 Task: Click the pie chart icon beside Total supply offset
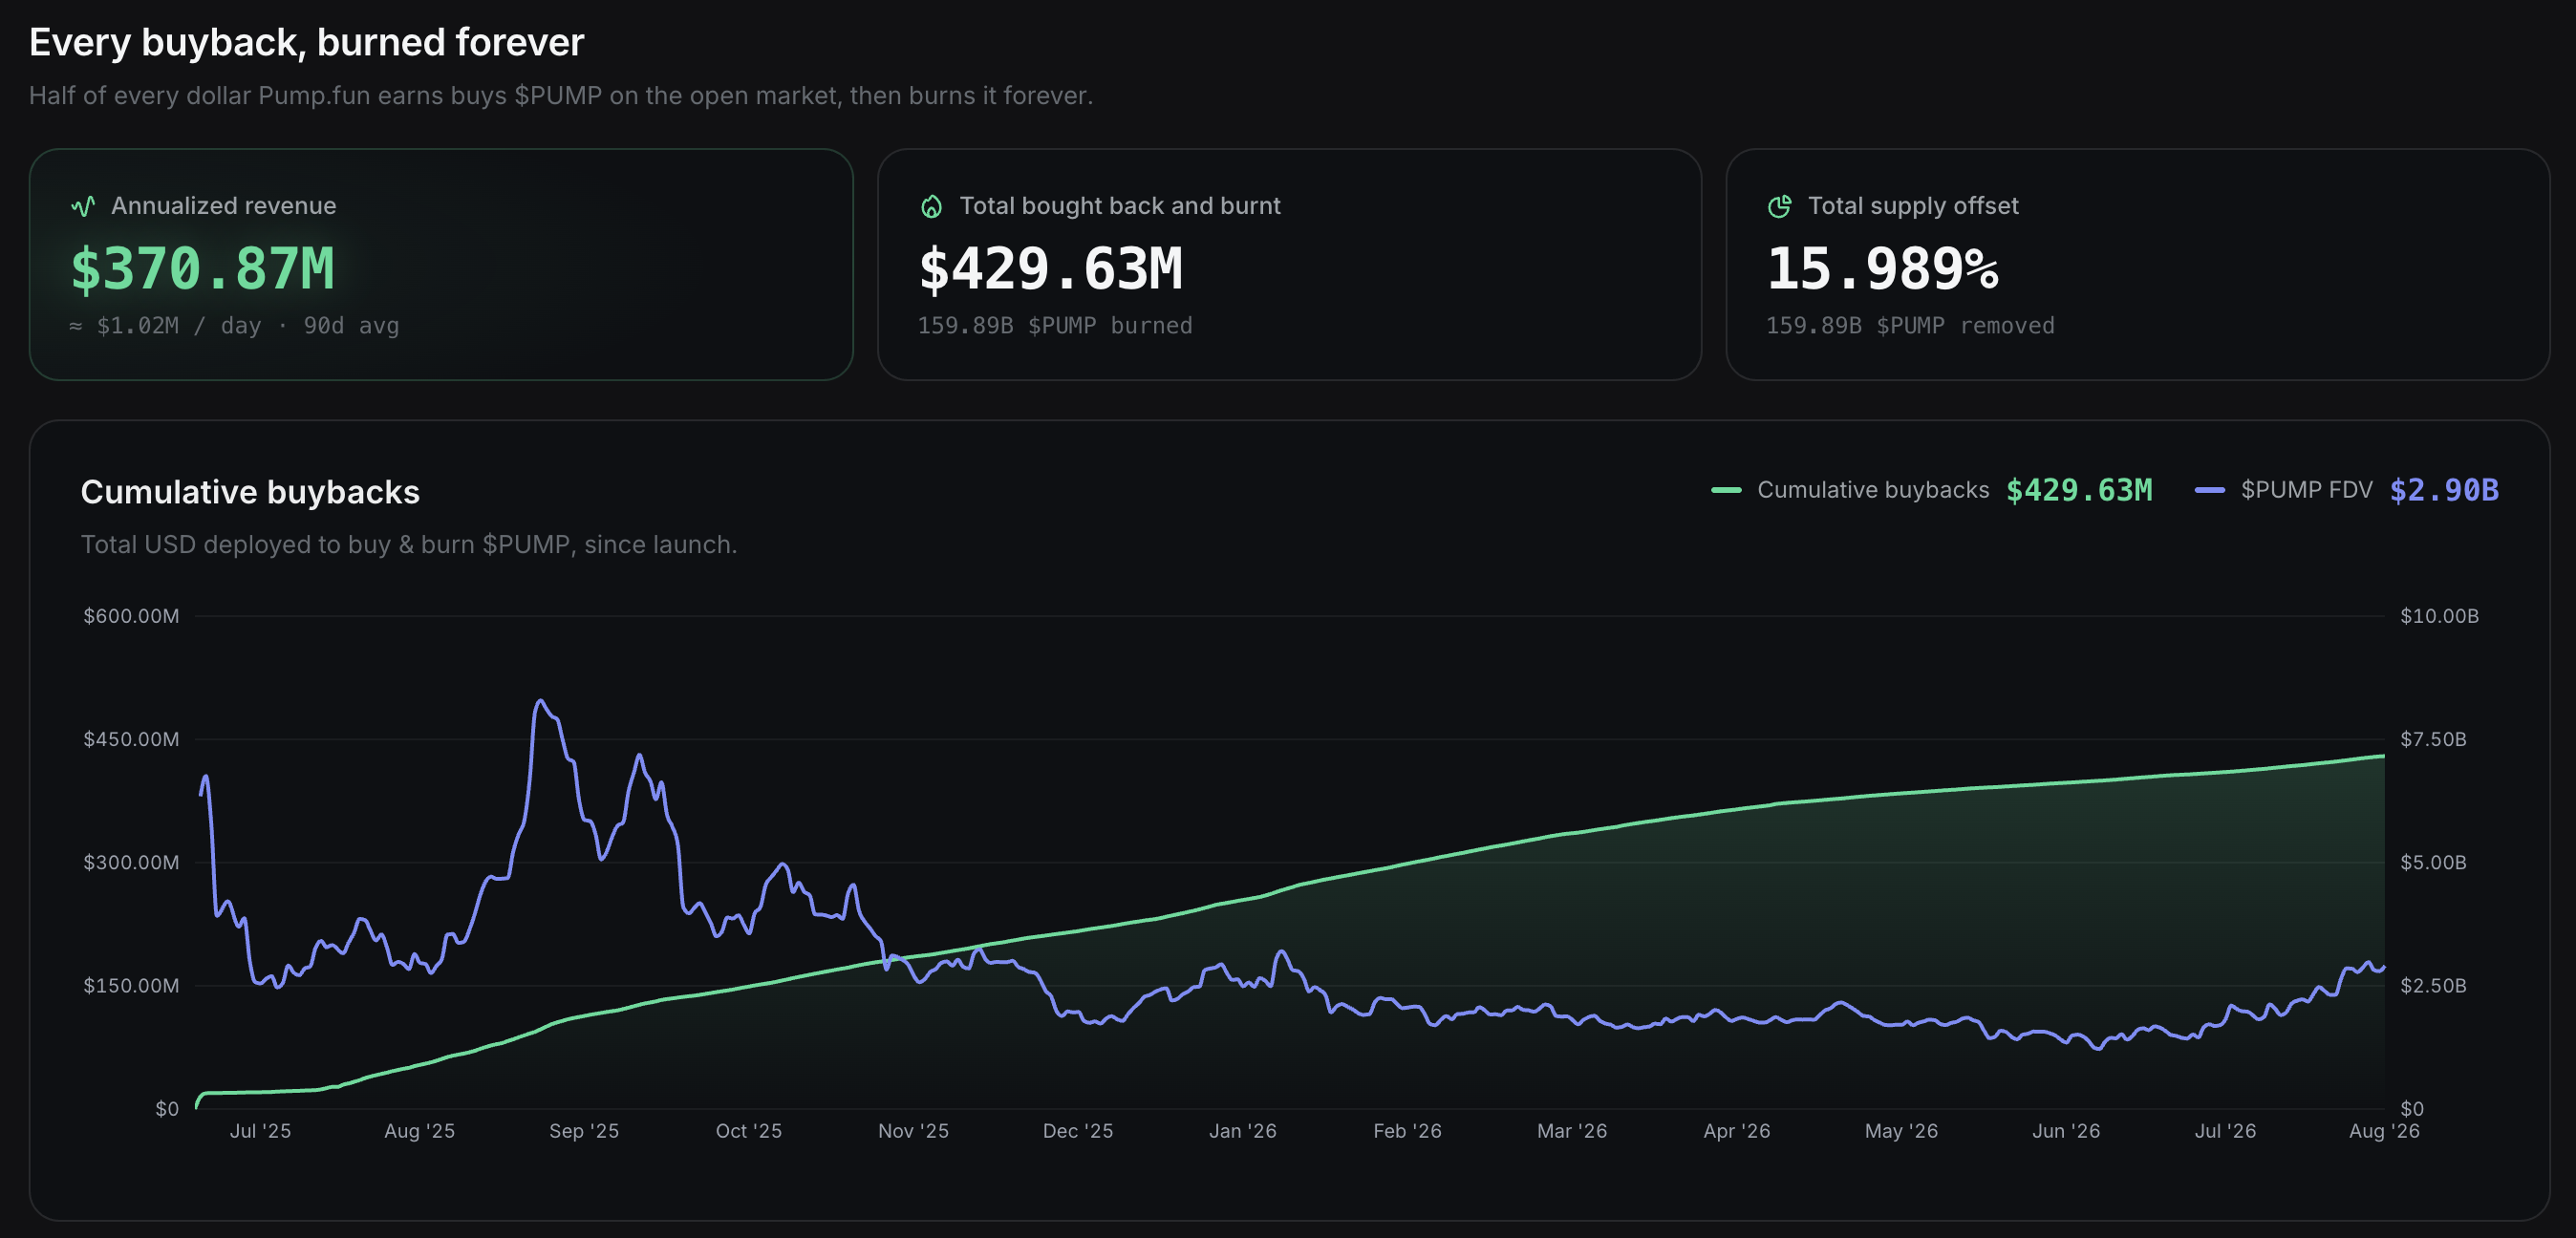click(x=1779, y=206)
